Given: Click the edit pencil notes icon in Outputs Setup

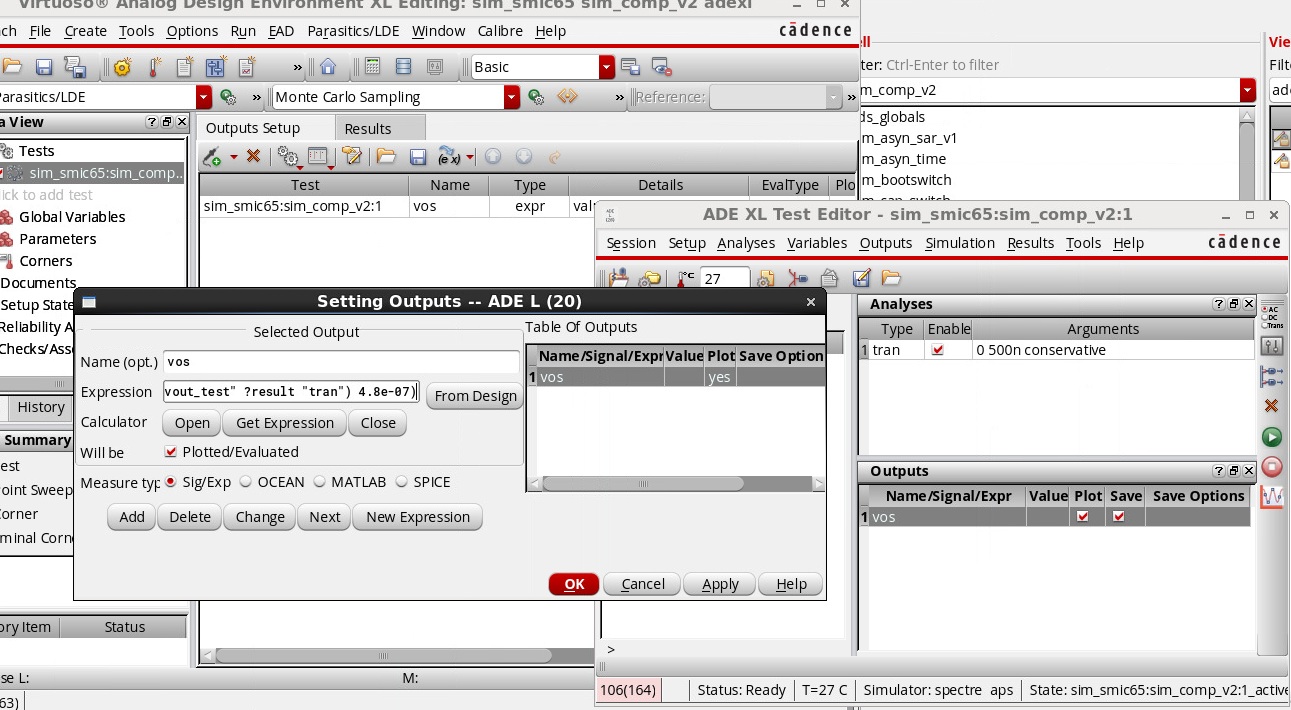Looking at the screenshot, I should (x=351, y=157).
